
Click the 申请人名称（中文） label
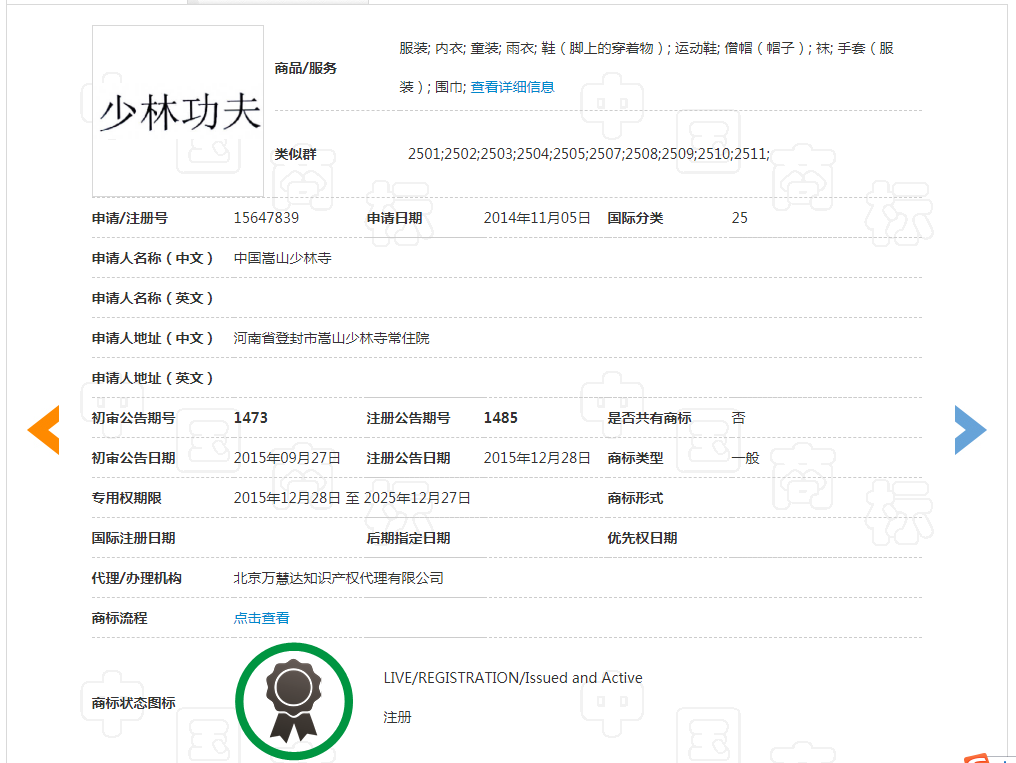tap(152, 258)
